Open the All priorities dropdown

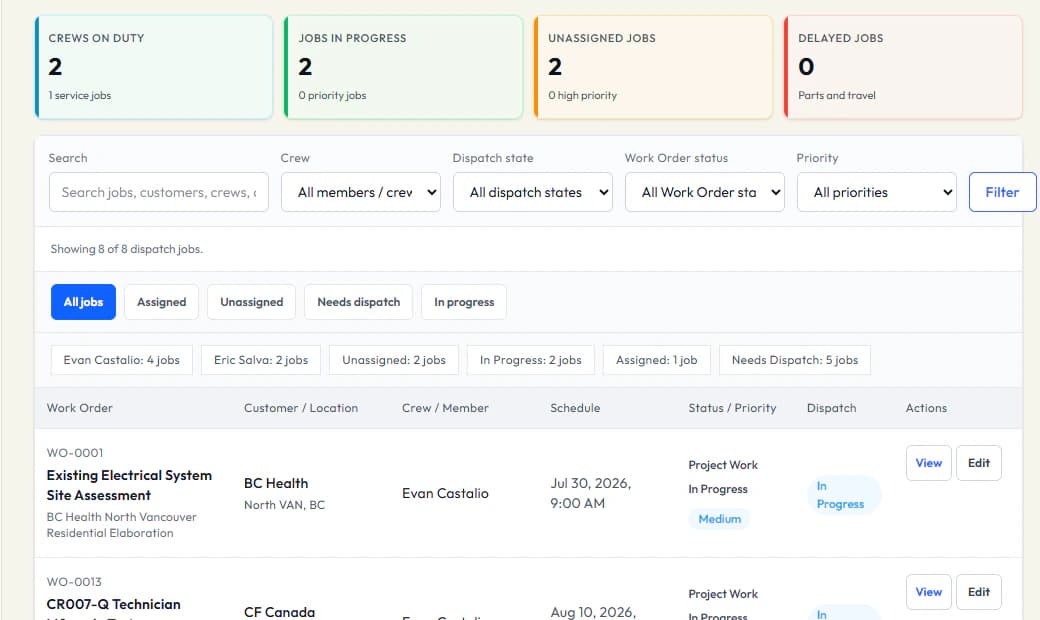click(876, 192)
